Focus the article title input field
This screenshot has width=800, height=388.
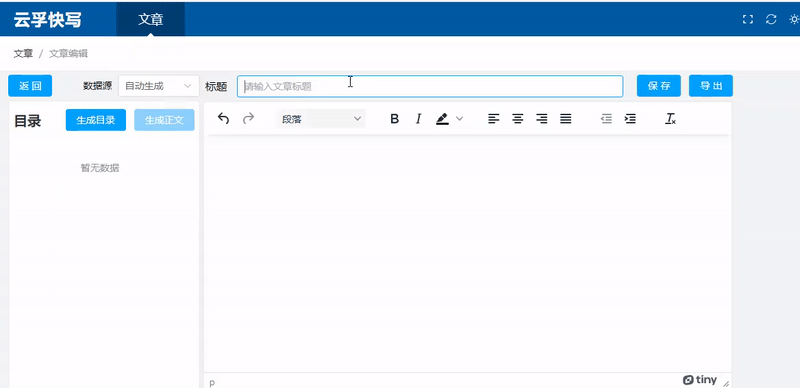(x=430, y=86)
